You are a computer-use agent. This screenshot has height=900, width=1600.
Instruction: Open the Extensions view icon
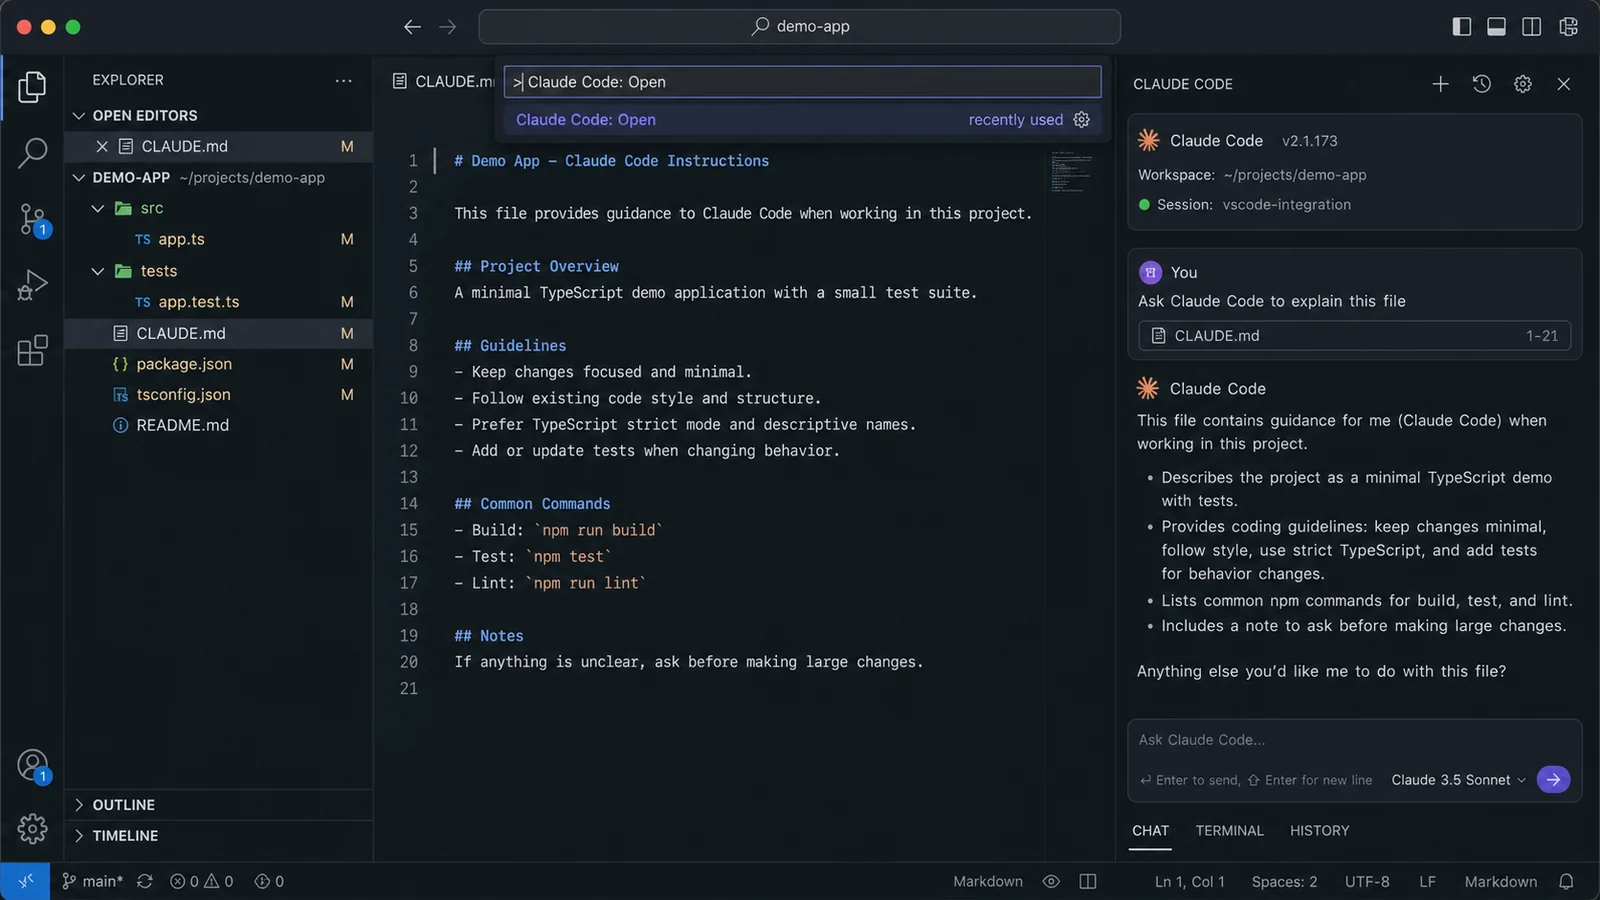(x=32, y=350)
